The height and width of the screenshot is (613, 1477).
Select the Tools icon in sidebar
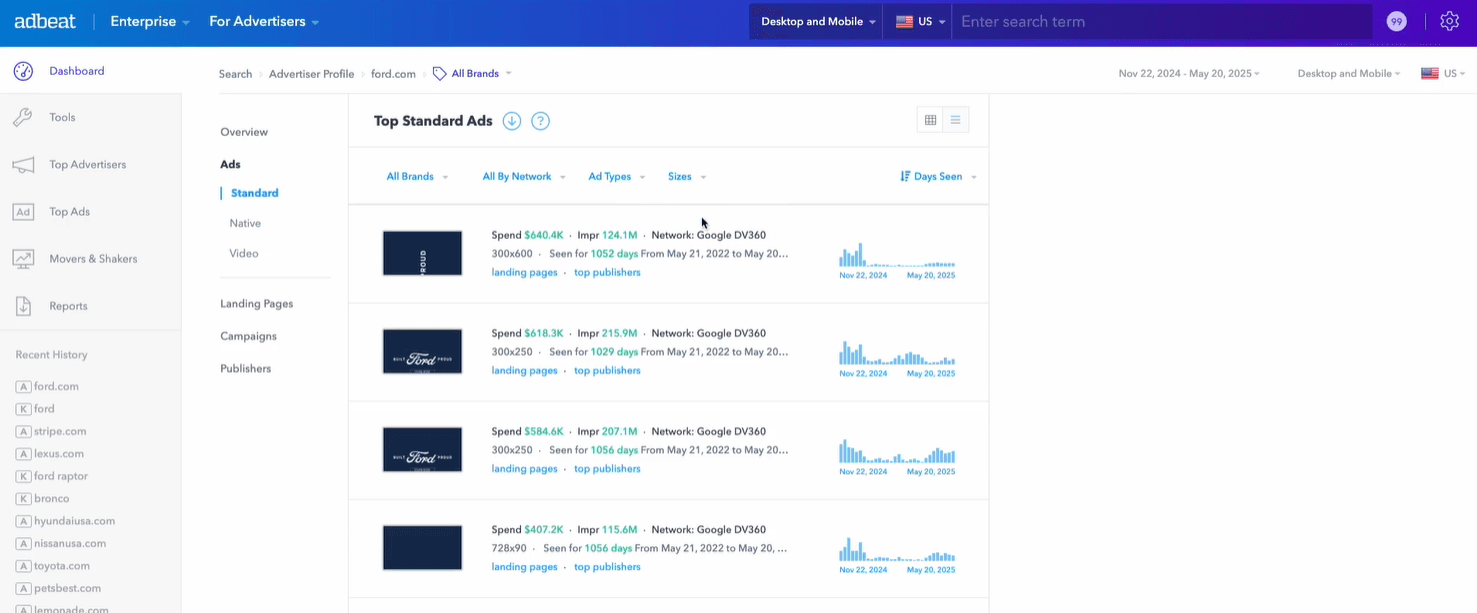coord(62,117)
